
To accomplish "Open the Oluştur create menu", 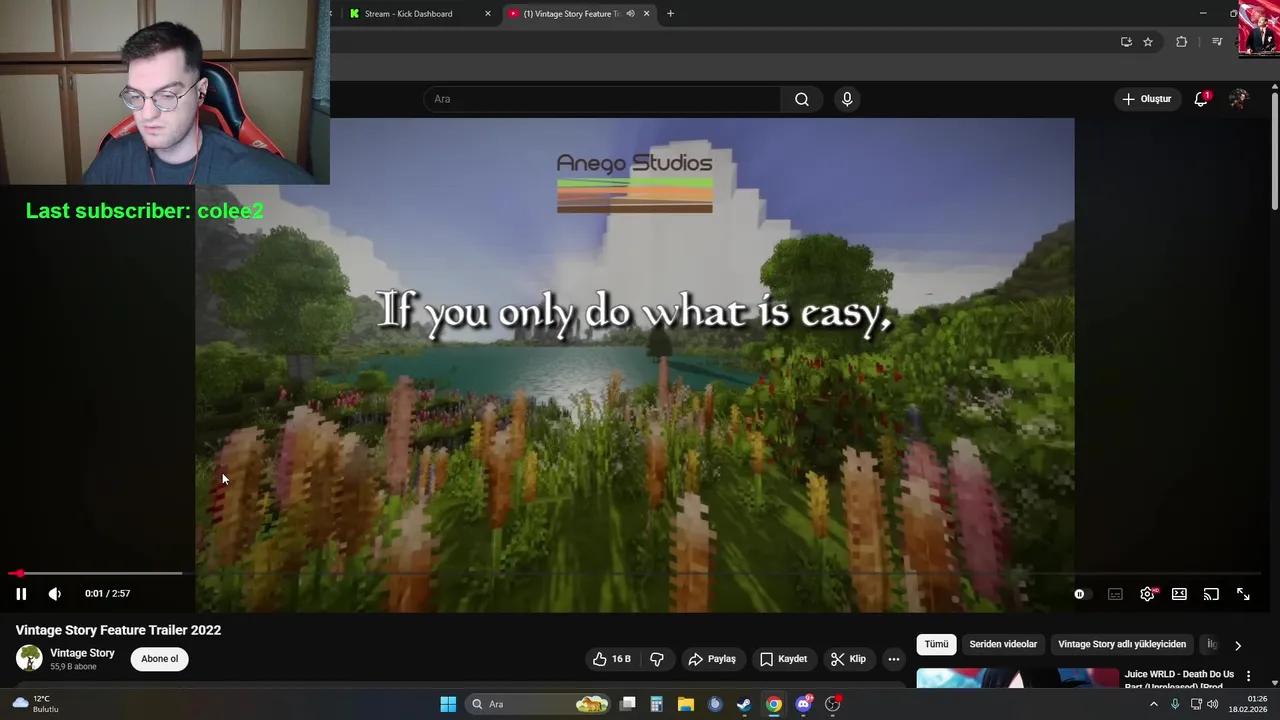I will point(1146,99).
